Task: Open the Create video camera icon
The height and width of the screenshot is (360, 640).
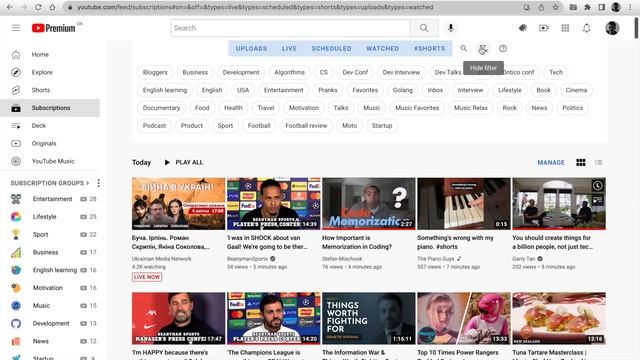Action: [x=544, y=28]
